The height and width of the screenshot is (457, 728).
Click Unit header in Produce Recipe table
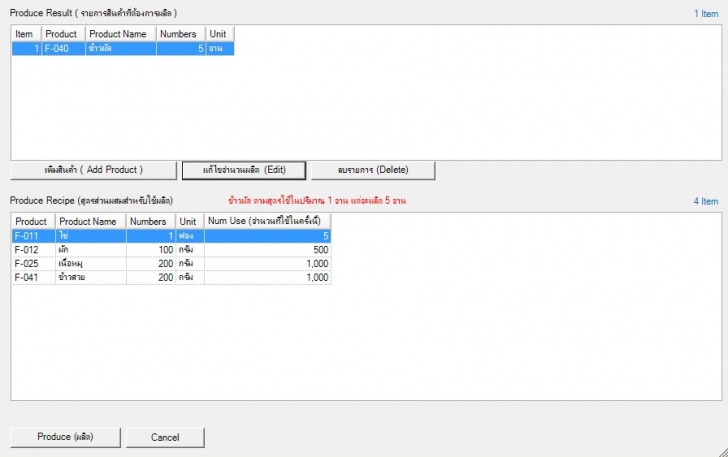point(190,222)
